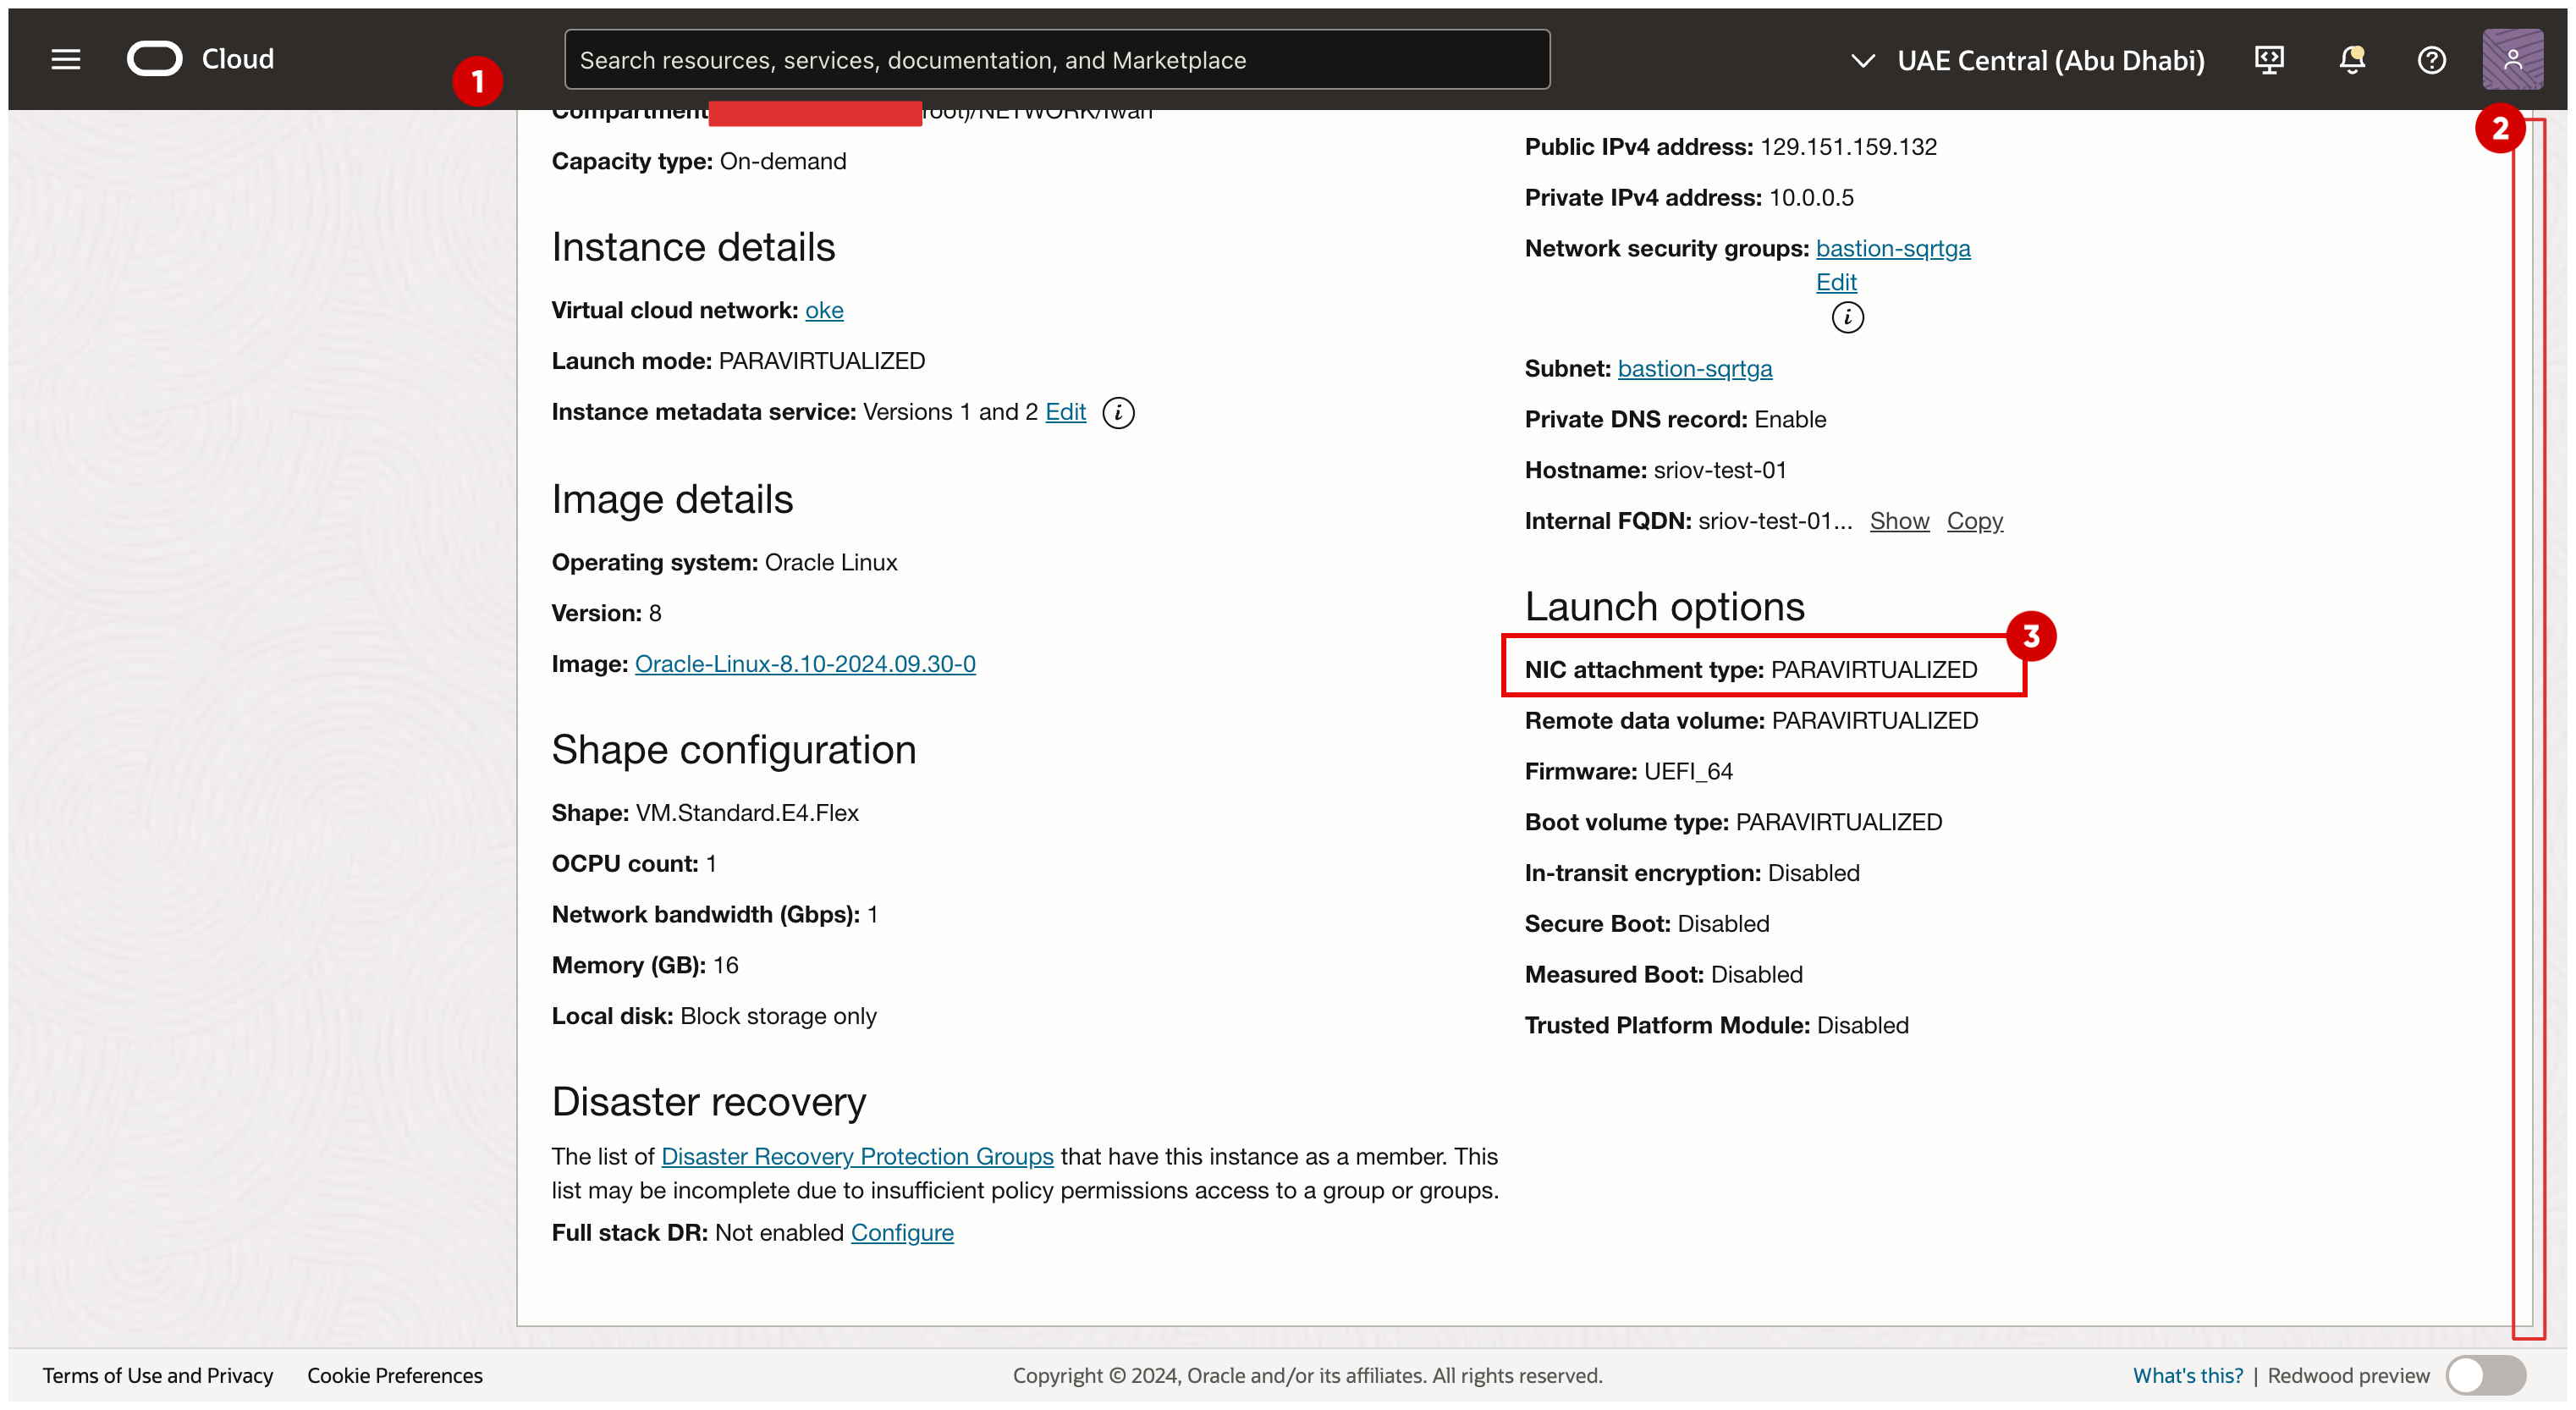The width and height of the screenshot is (2576, 1410).
Task: Click the search resources input field
Action: pos(1056,60)
